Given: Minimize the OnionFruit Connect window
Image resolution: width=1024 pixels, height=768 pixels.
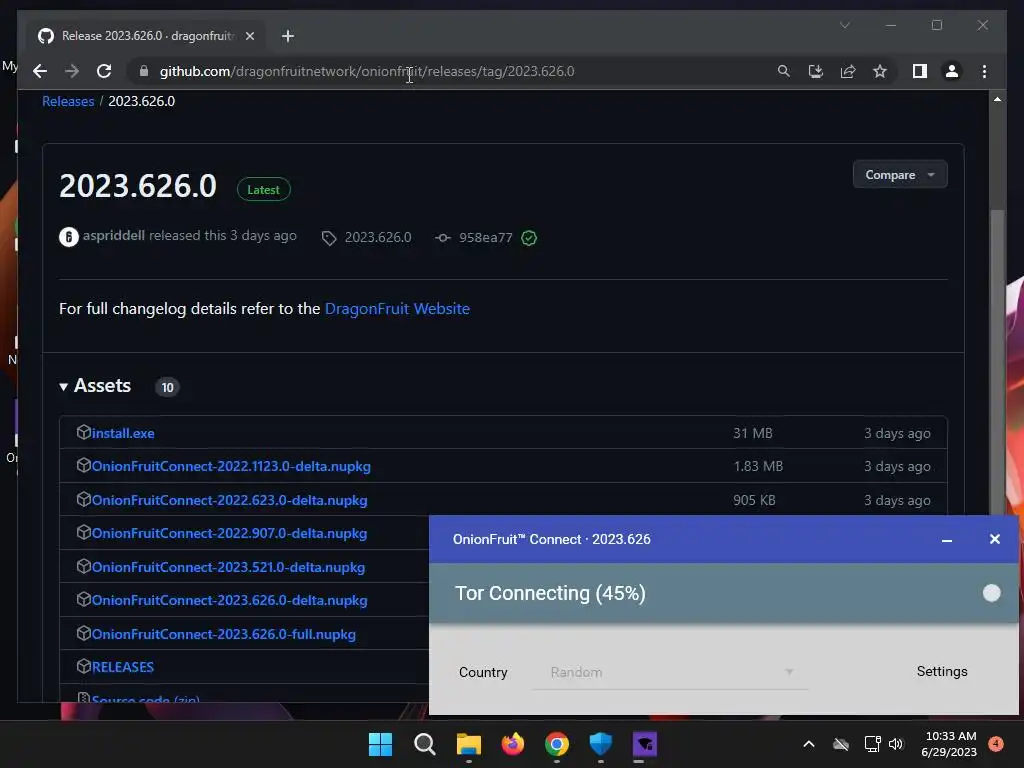Looking at the screenshot, I should coord(946,539).
